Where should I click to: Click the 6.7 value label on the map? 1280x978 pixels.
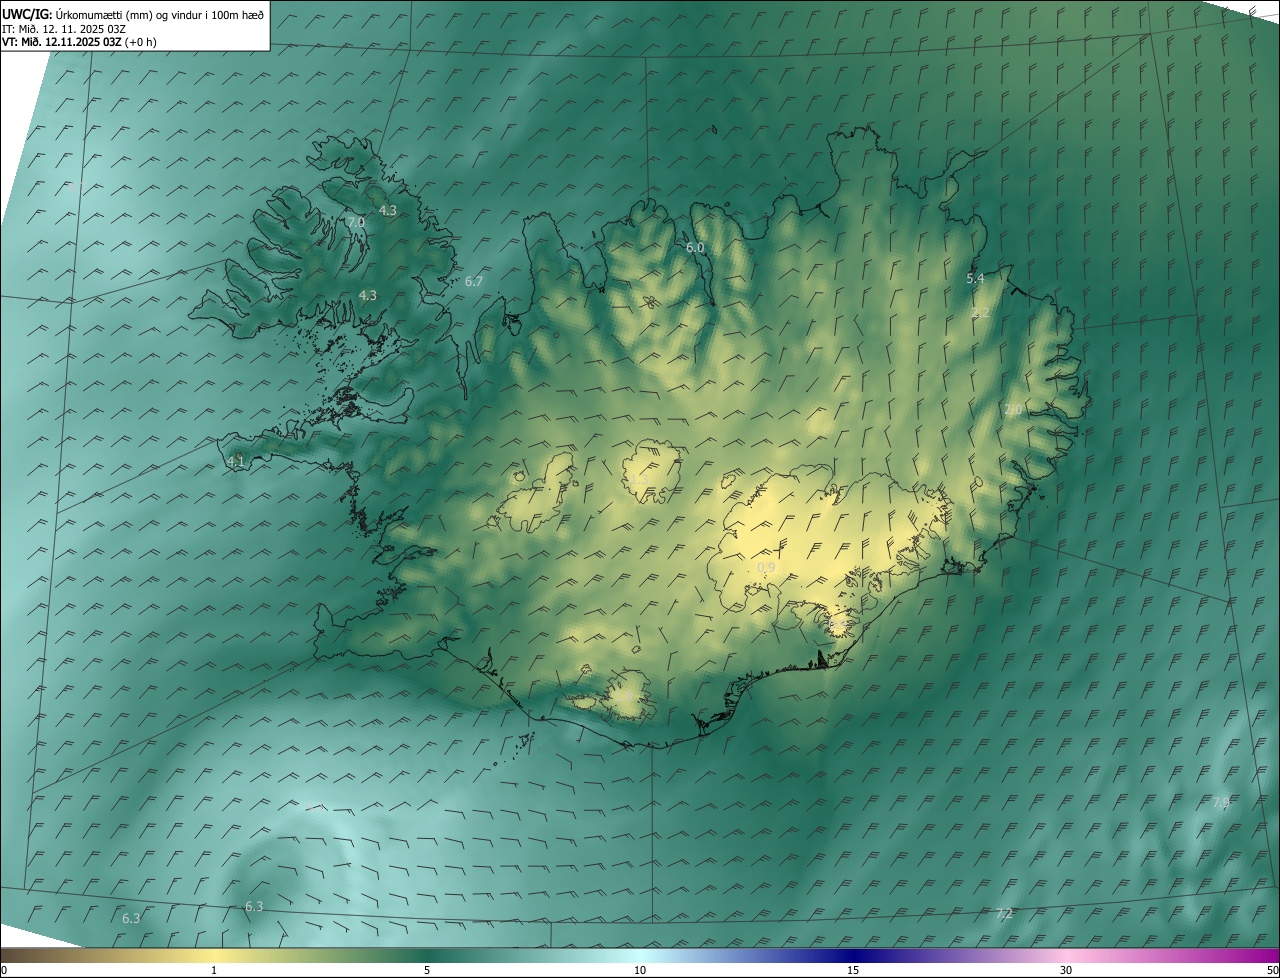474,282
